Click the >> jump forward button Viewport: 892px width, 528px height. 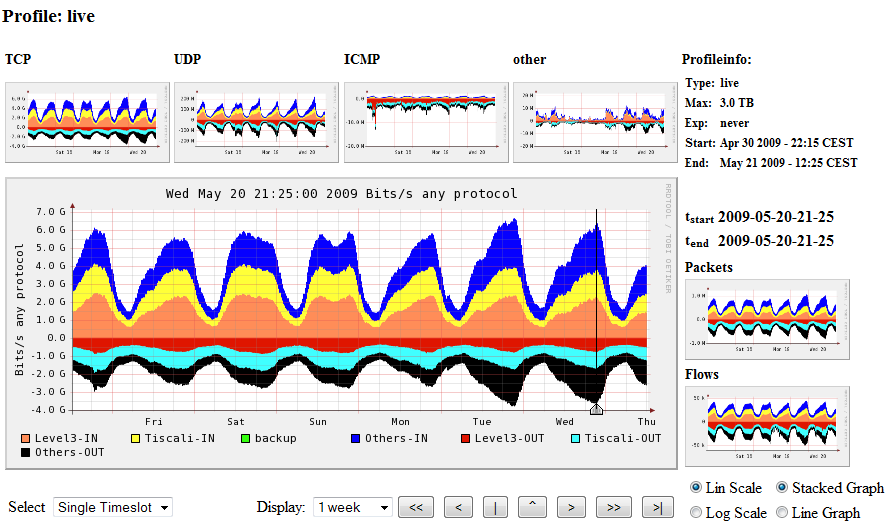coord(613,507)
